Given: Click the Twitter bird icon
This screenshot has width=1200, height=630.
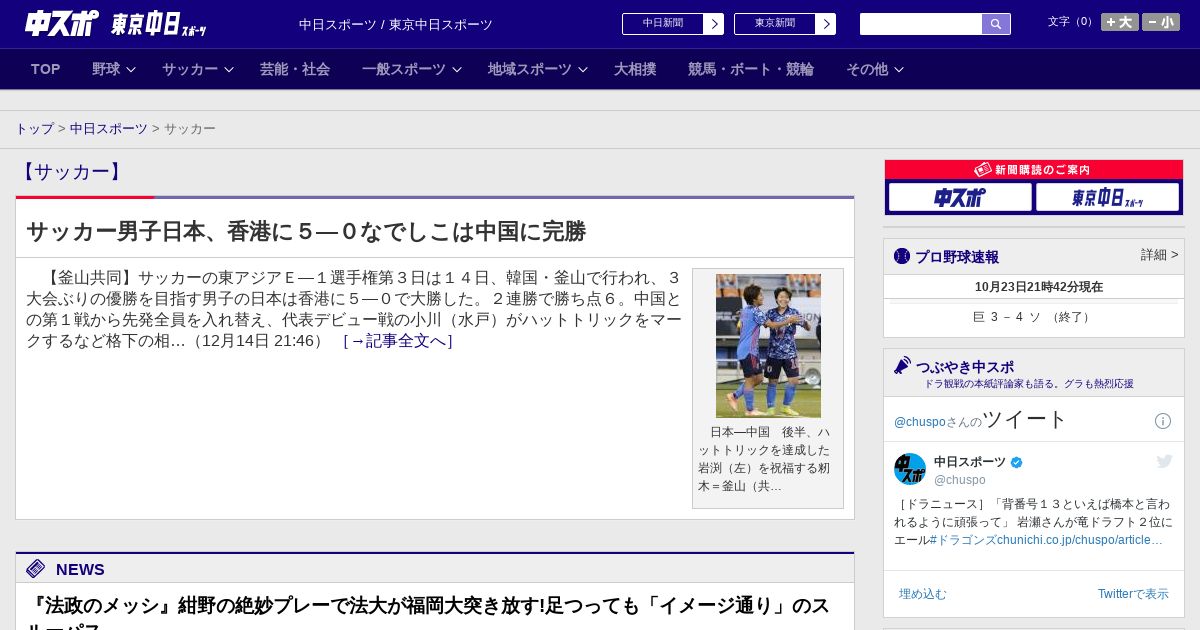Looking at the screenshot, I should pyautogui.click(x=1164, y=461).
